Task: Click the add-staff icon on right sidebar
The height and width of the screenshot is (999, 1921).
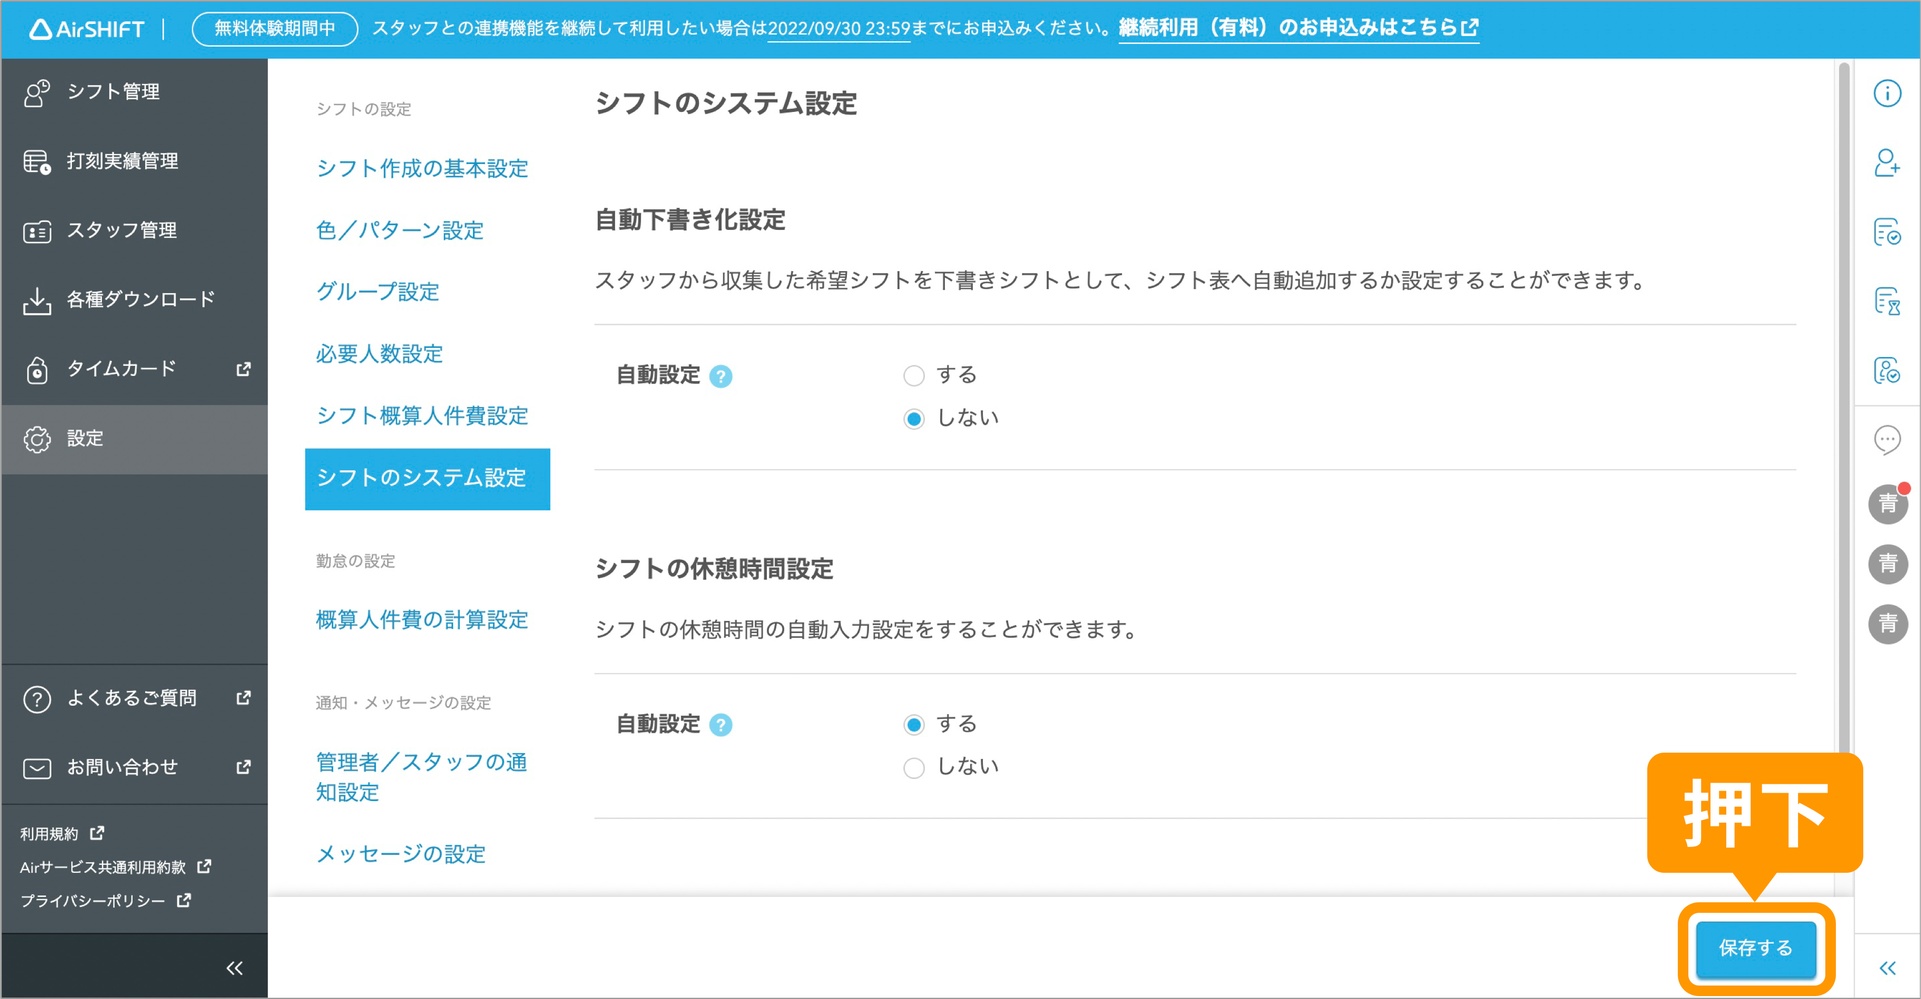Action: coord(1887,164)
